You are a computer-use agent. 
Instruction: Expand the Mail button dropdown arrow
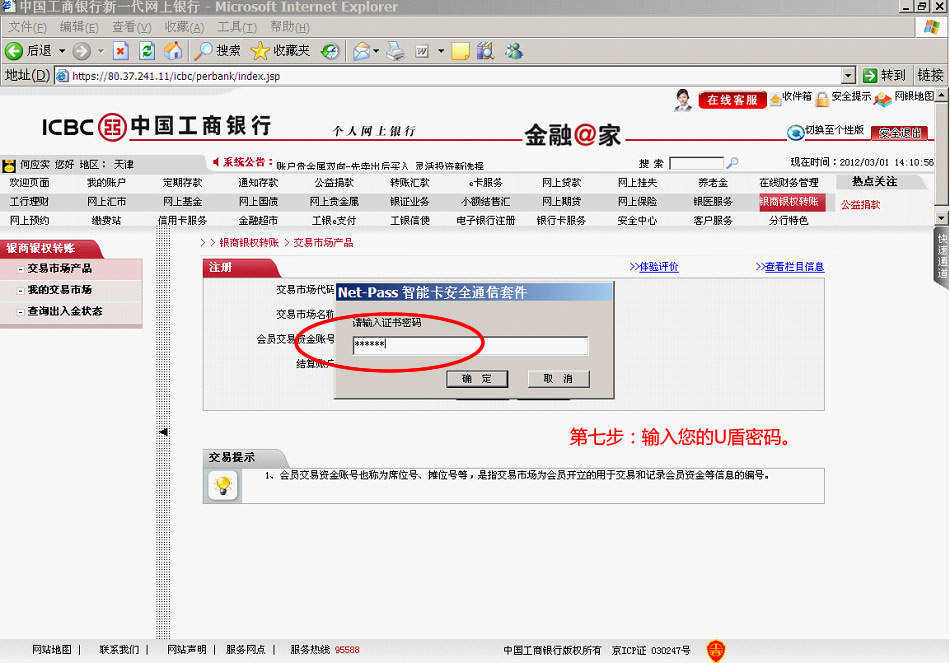376,51
